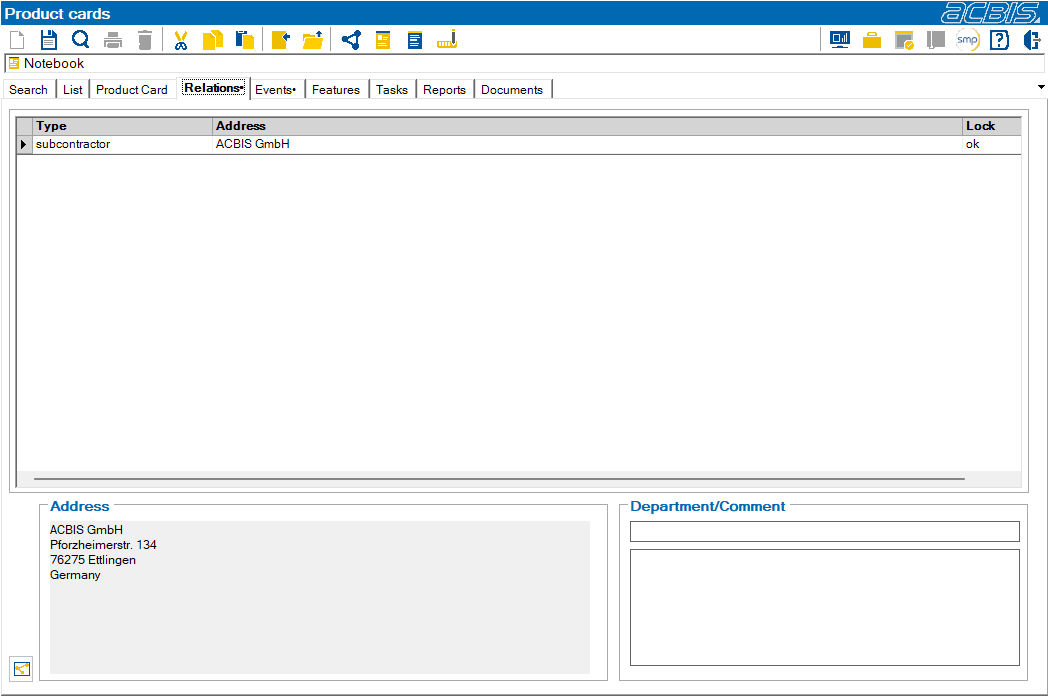Click the blue text document icon
The width and height of the screenshot is (1048, 697).
pyautogui.click(x=415, y=40)
